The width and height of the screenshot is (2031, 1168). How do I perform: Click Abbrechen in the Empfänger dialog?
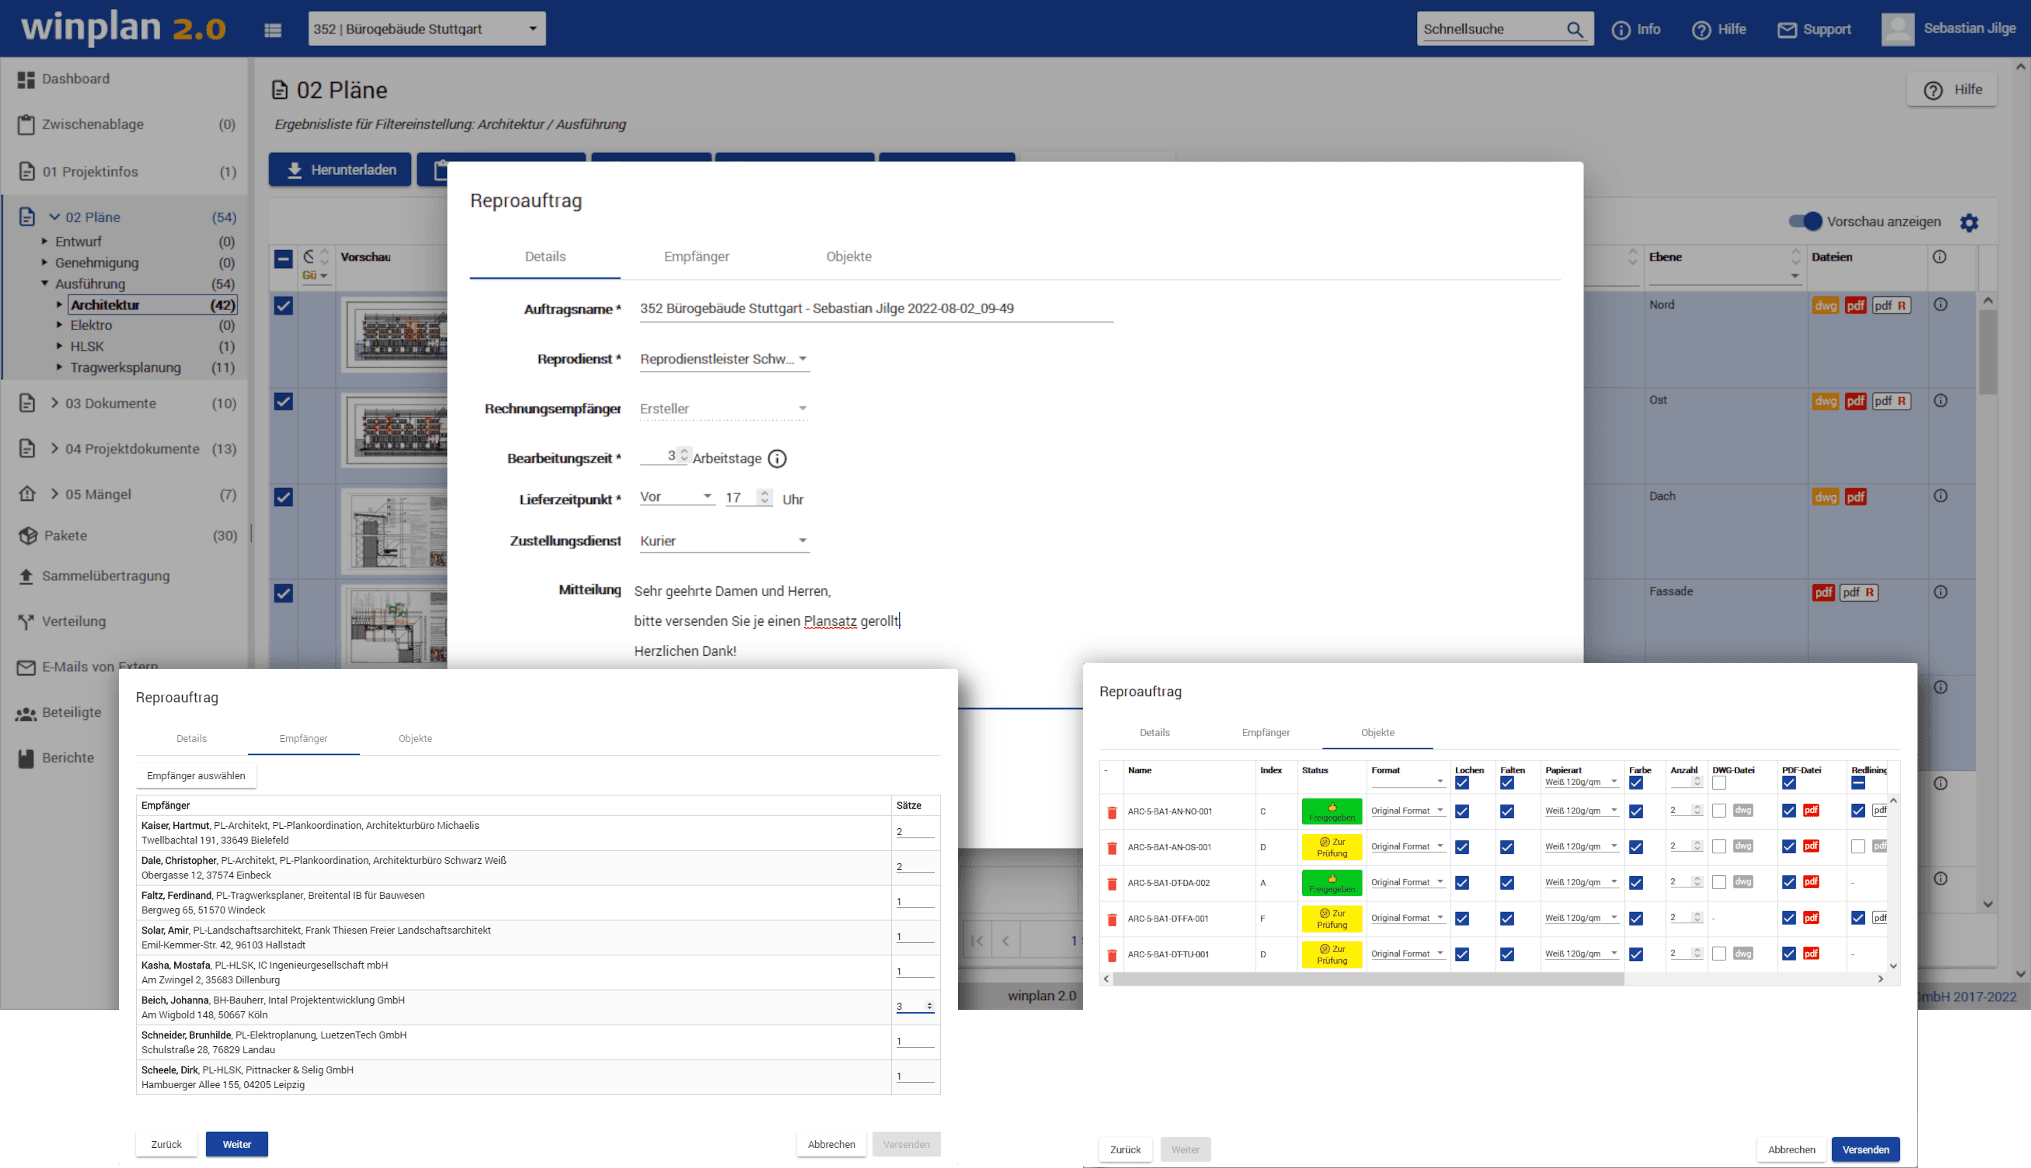(831, 1144)
